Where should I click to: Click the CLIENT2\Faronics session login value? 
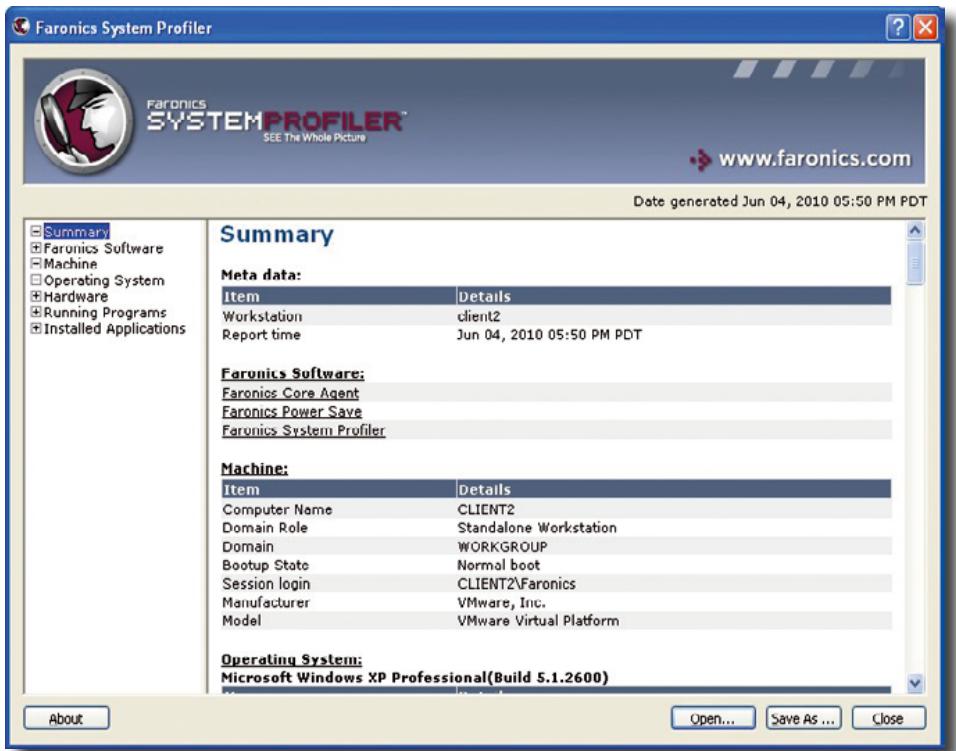tap(516, 584)
